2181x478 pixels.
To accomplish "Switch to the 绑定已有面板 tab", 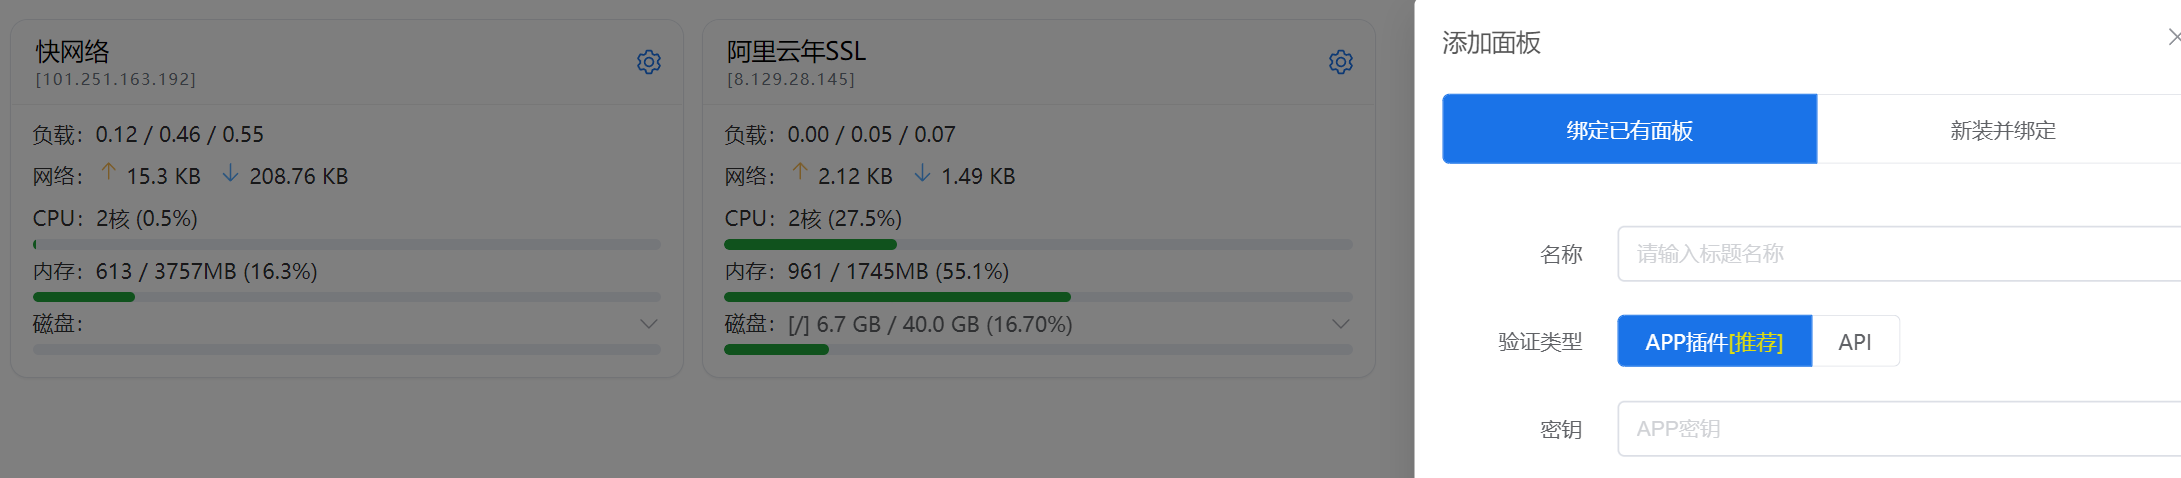I will (1629, 130).
